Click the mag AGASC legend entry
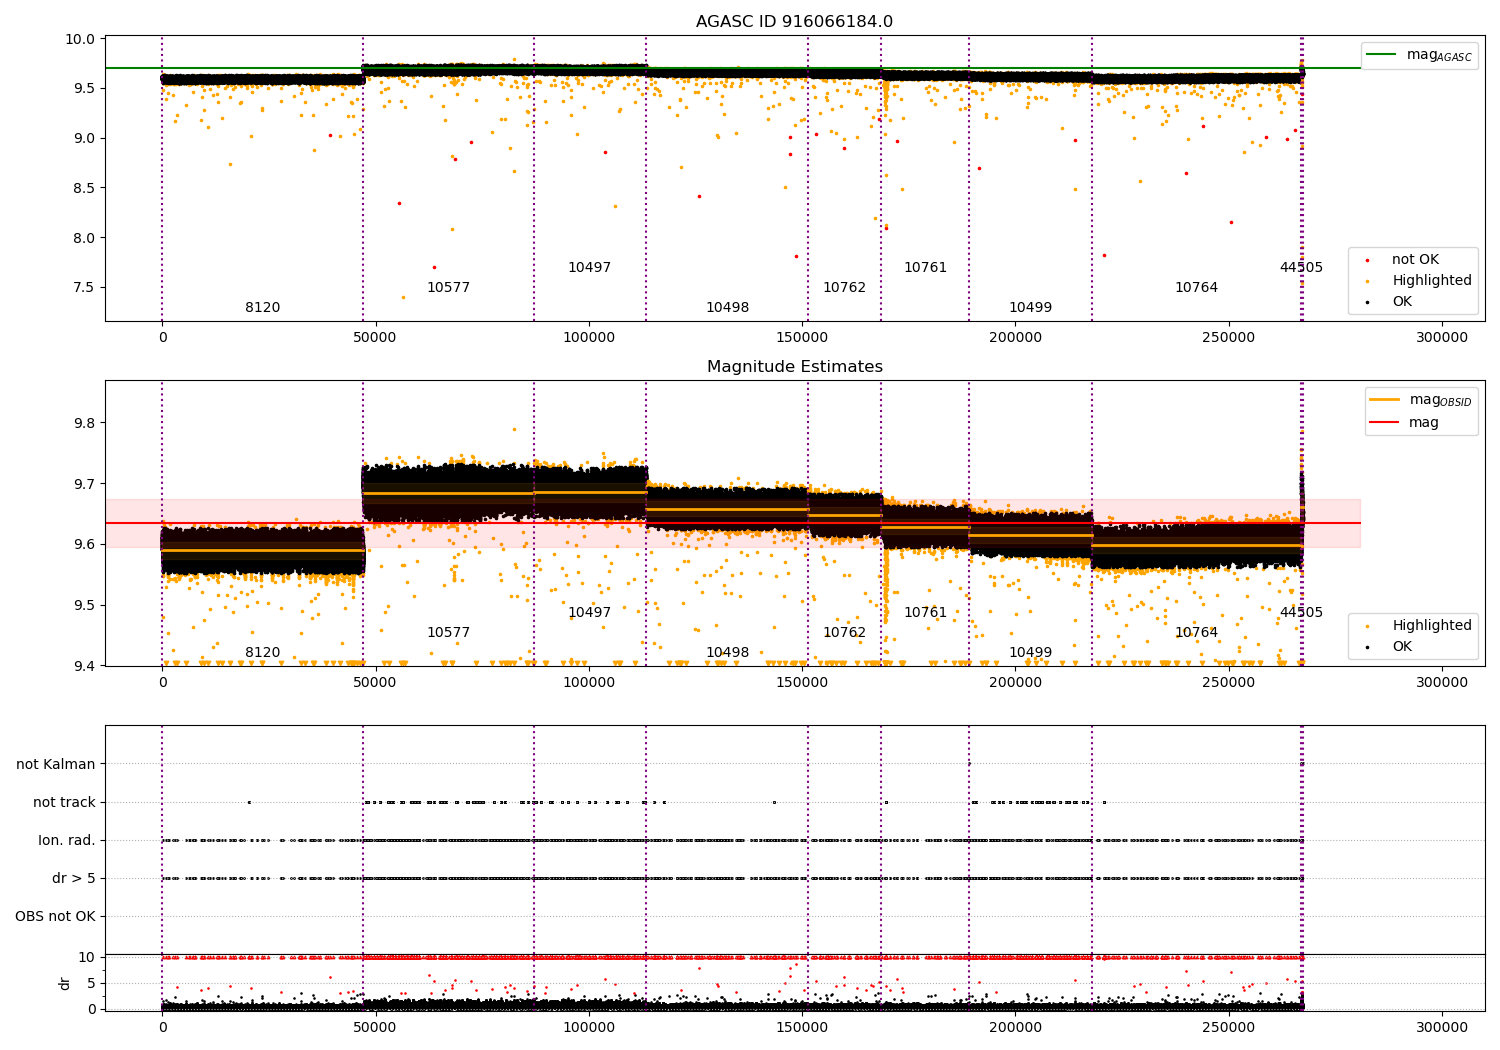Image resolution: width=1500 pixels, height=1050 pixels. [1419, 55]
